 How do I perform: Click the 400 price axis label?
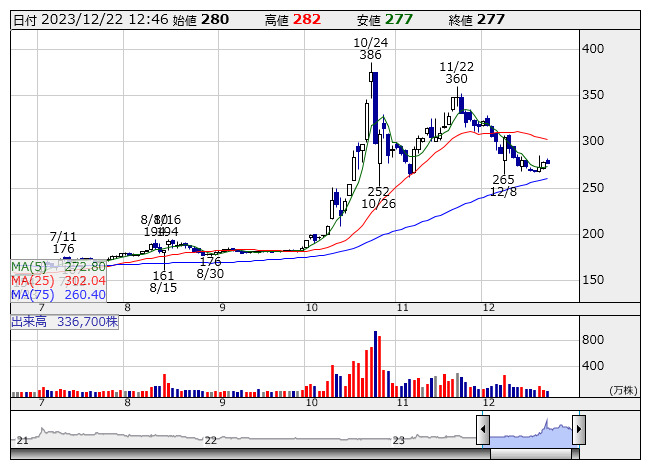592,48
